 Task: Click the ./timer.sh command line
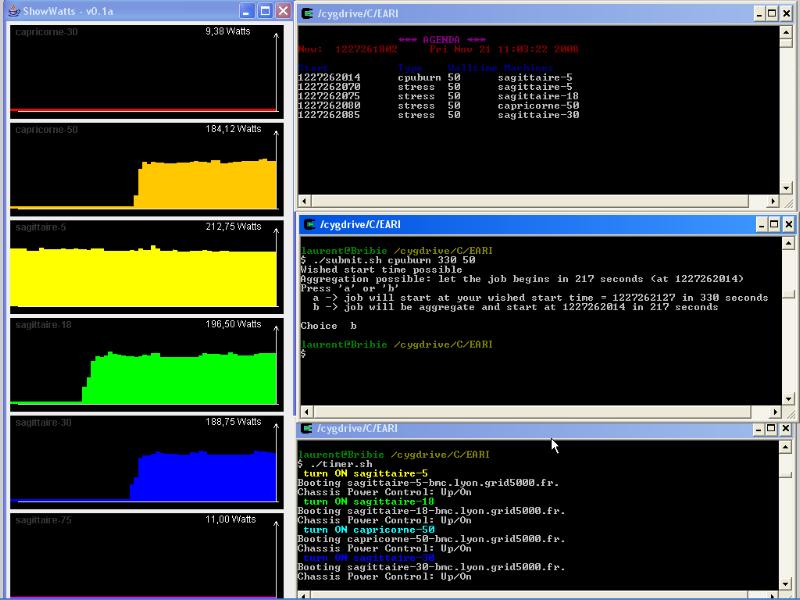(335, 464)
